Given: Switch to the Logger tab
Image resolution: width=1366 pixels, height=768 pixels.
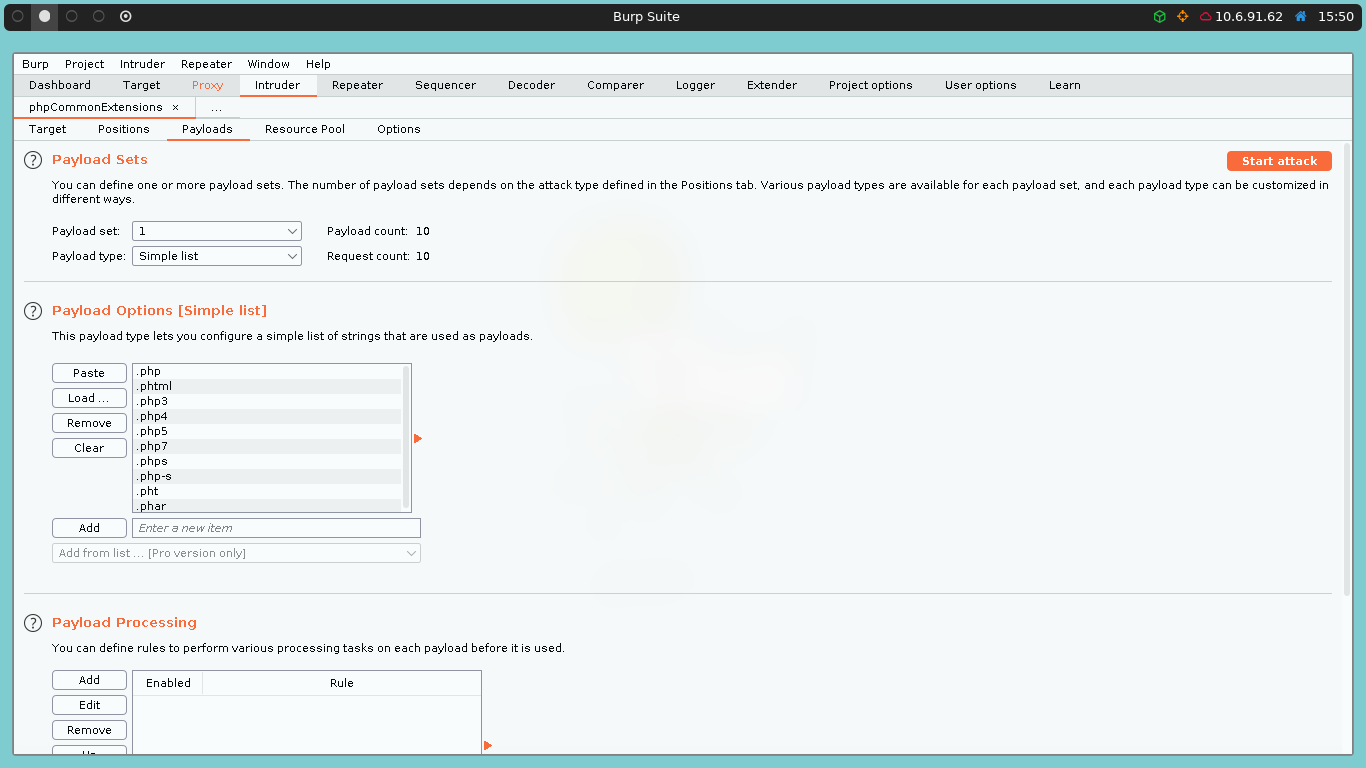Looking at the screenshot, I should click(695, 85).
